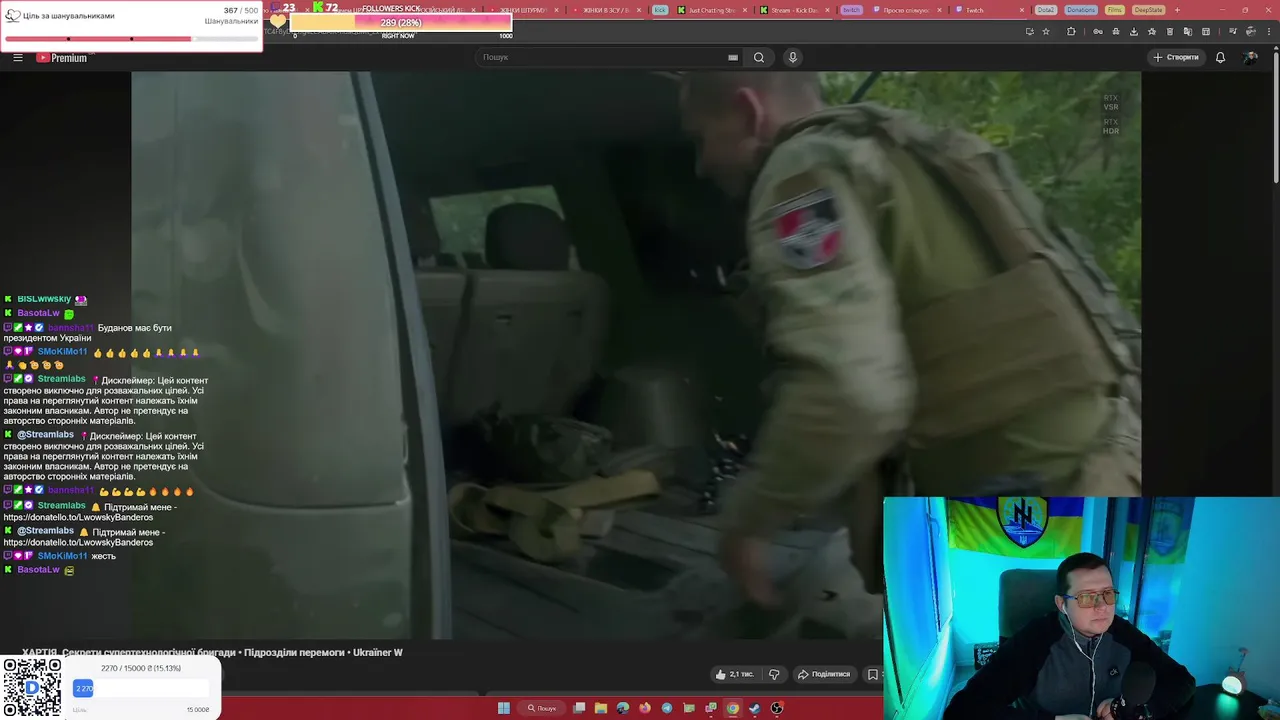The image size is (1280, 720).
Task: Save video with bookmark icon
Action: click(x=872, y=674)
